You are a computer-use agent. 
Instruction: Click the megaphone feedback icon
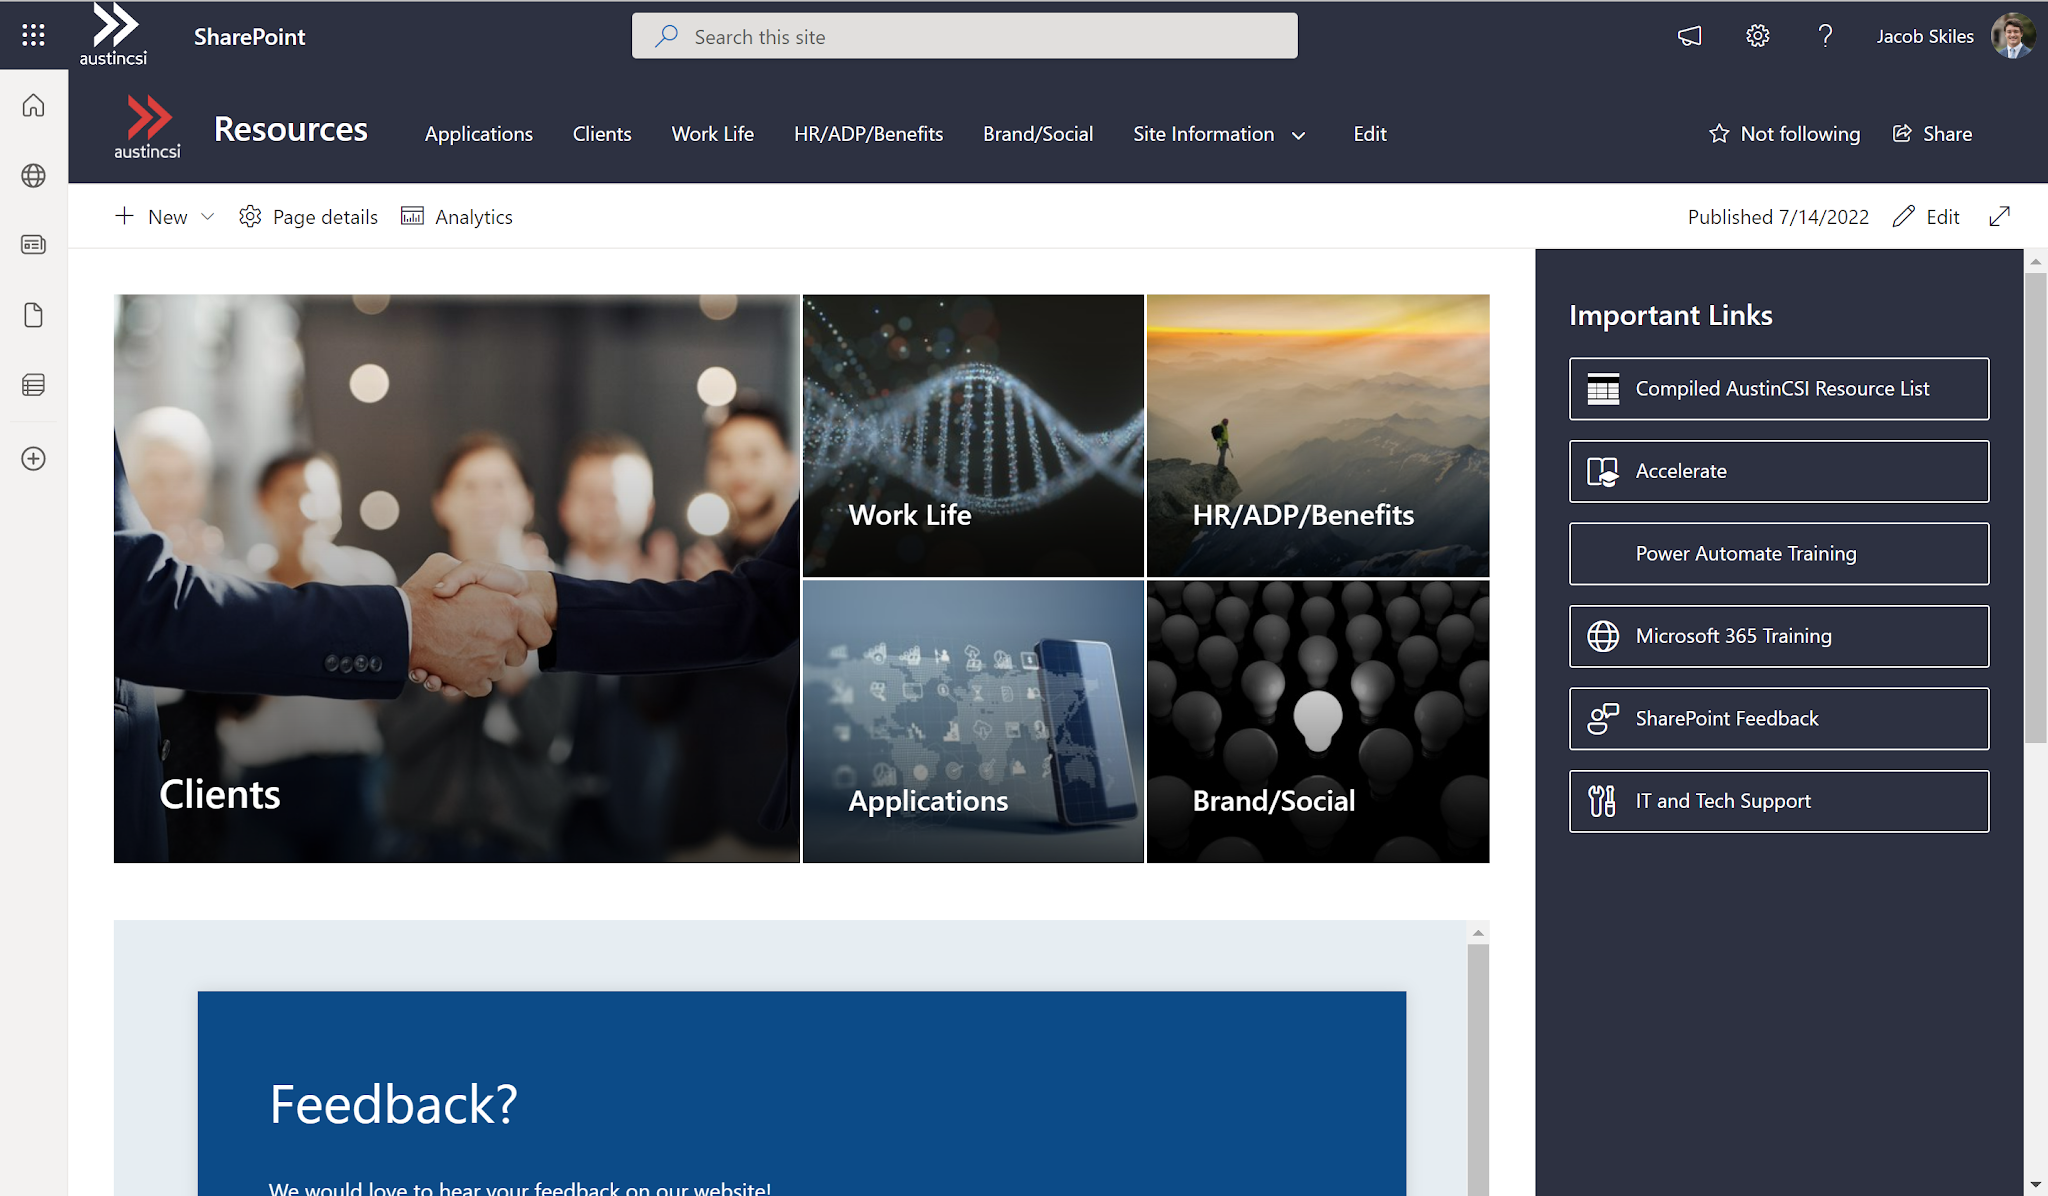[x=1689, y=36]
